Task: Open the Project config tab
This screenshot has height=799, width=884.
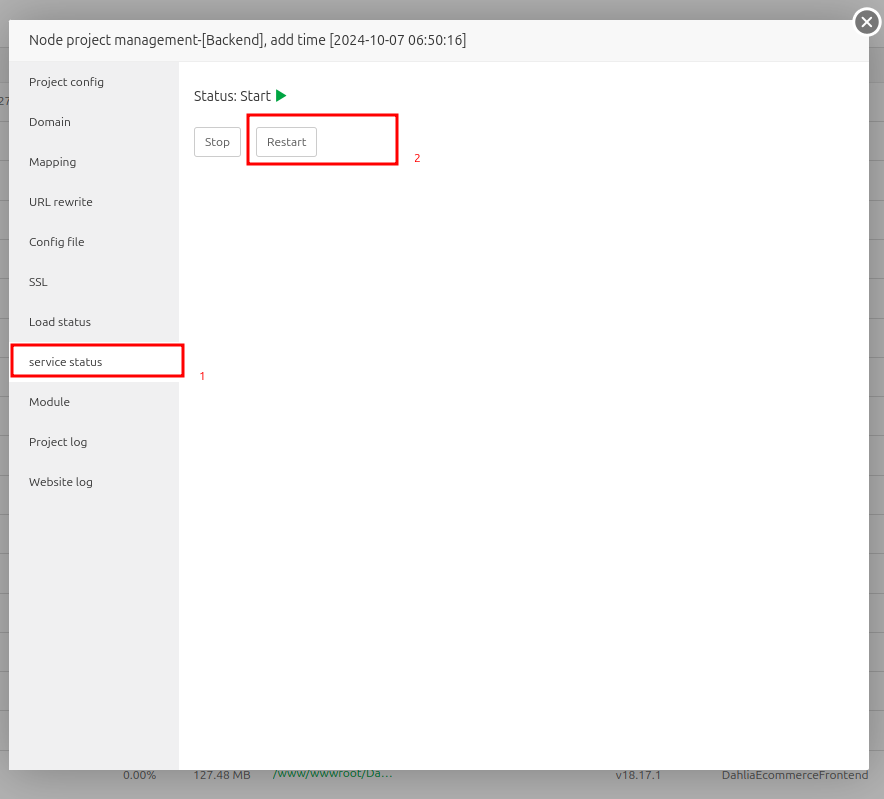Action: click(x=66, y=82)
